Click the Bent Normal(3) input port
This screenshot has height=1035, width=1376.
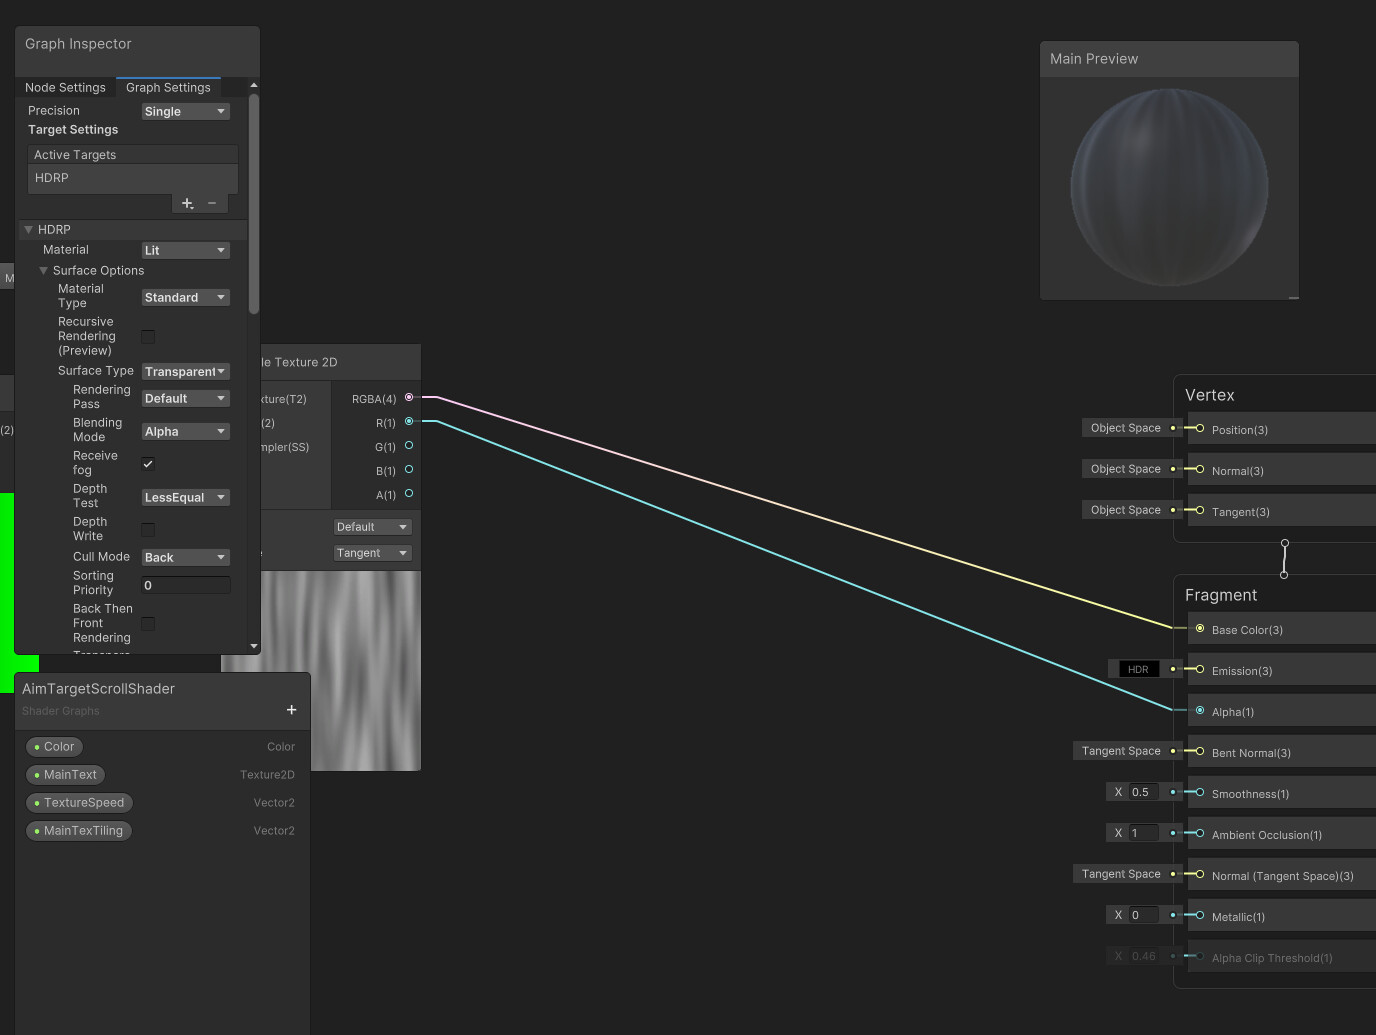[x=1200, y=752]
